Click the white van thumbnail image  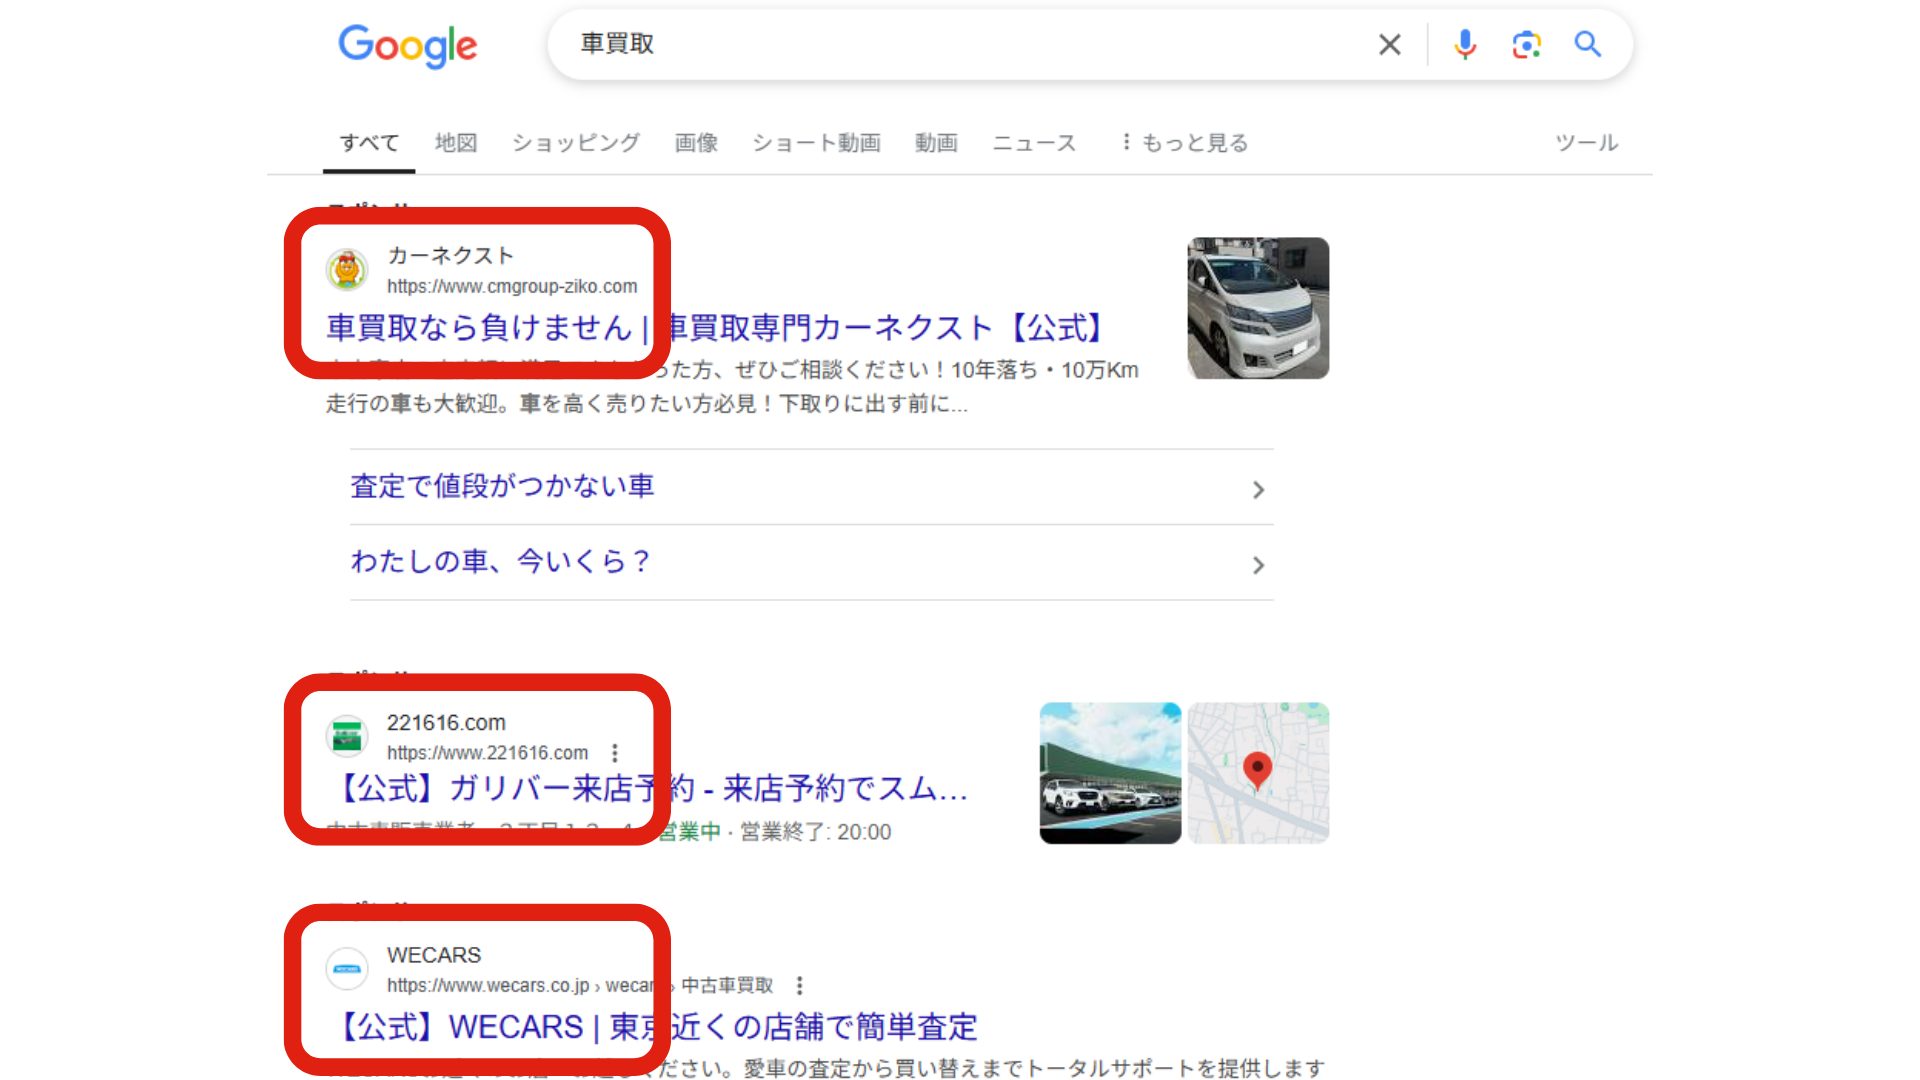click(1258, 308)
